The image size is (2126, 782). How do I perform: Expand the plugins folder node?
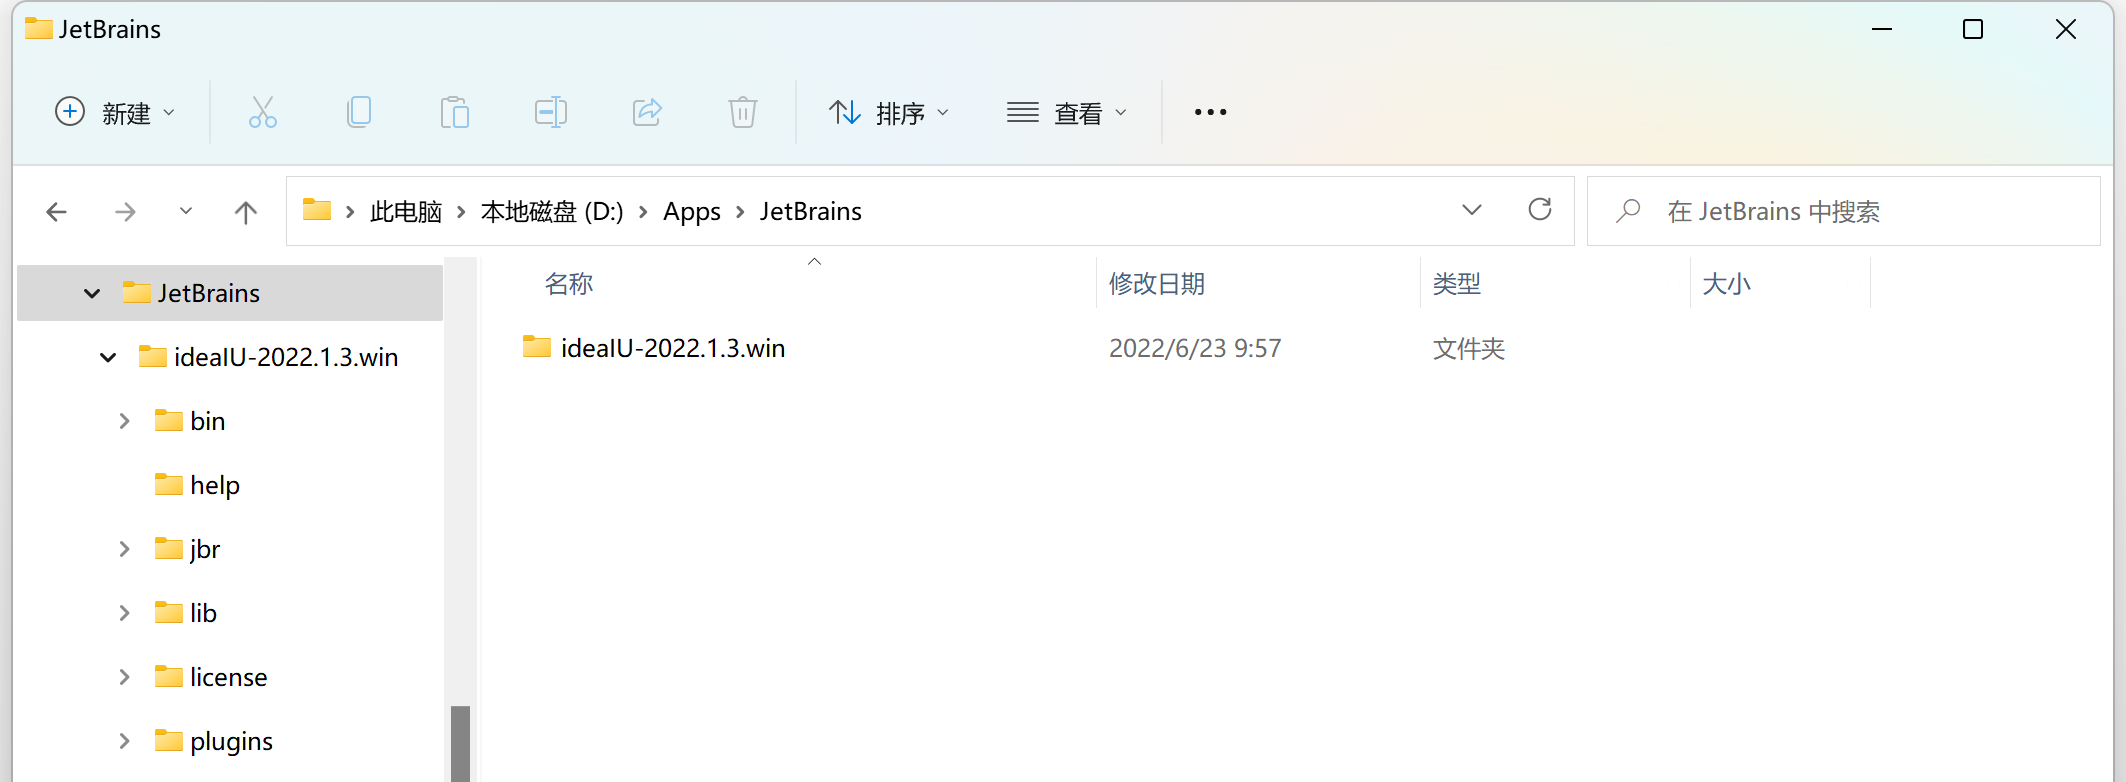[124, 741]
